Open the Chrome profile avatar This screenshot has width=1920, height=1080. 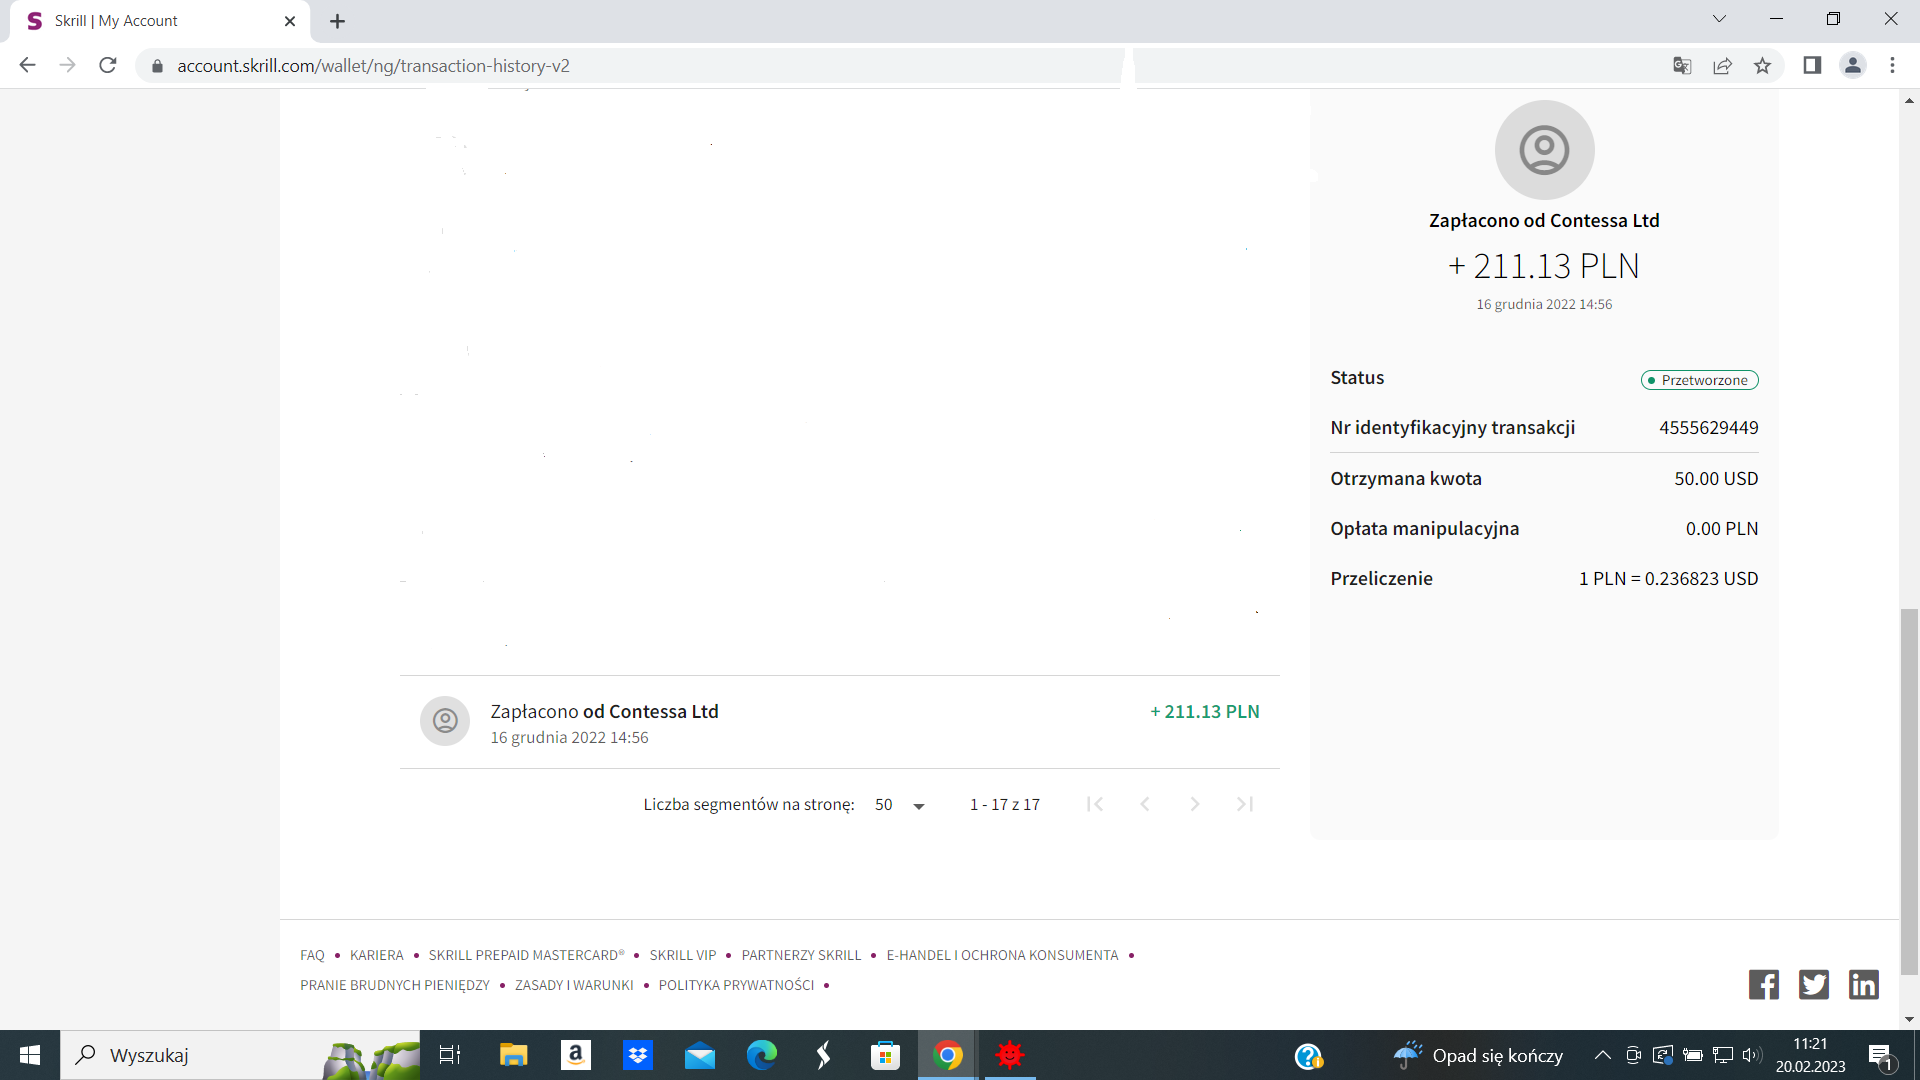coord(1852,66)
